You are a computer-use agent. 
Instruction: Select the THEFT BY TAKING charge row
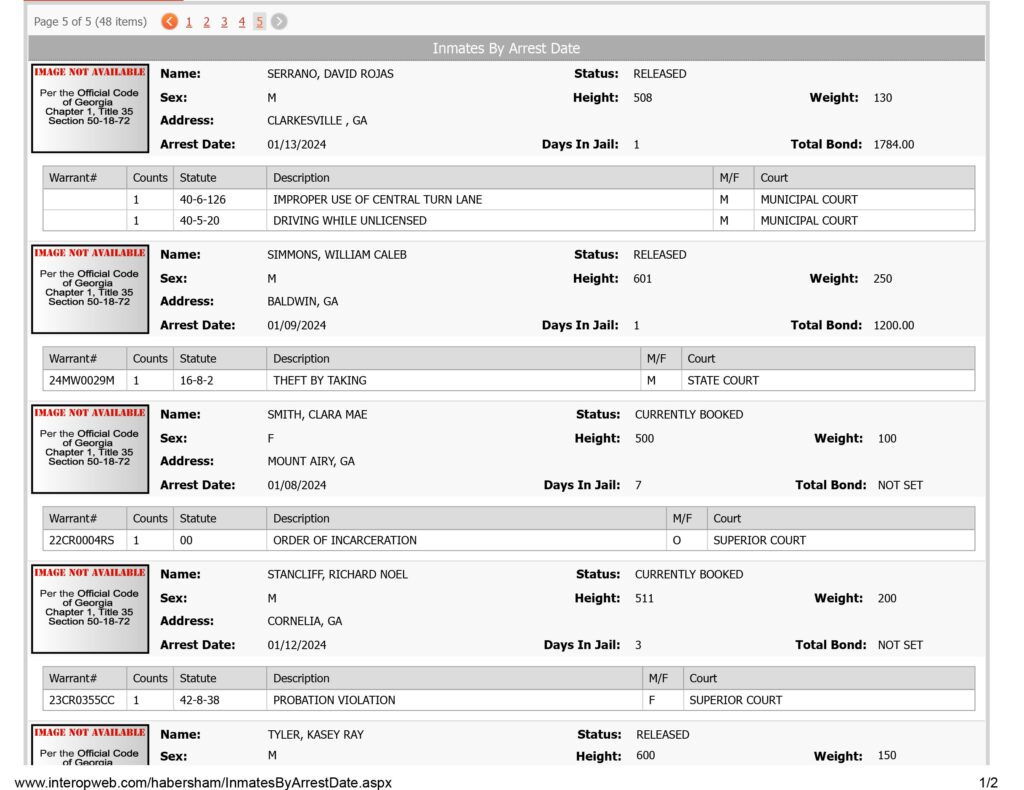(x=509, y=381)
